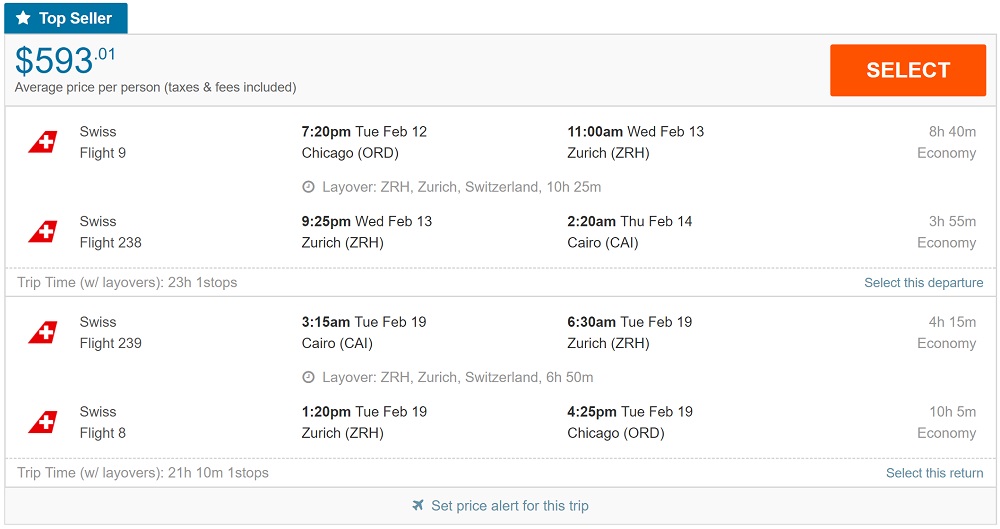Screen dimensions: 1000x529
Task: Click the 7:20pm Tue Feb 12 departure time
Action: coord(364,131)
